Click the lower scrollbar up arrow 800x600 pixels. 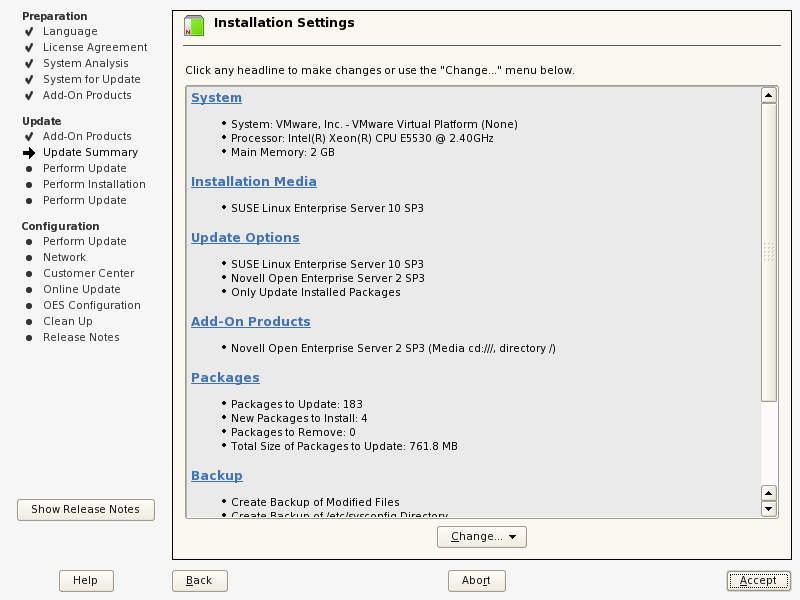pyautogui.click(x=769, y=493)
